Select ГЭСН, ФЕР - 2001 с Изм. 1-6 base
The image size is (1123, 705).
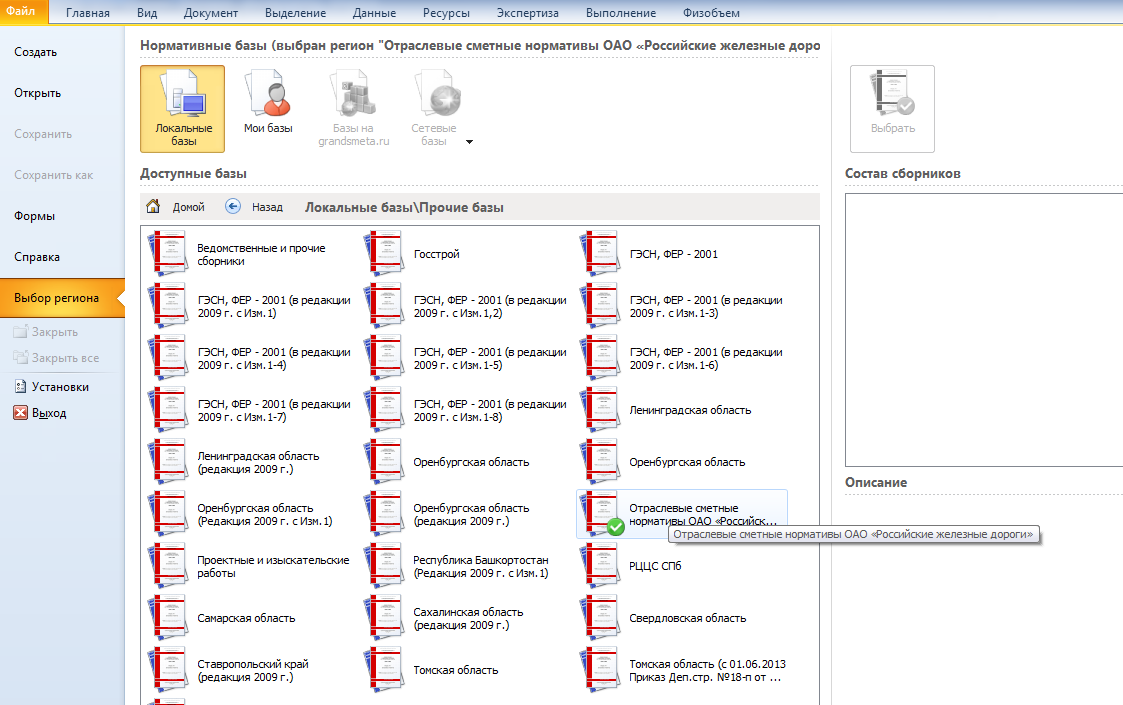(682, 358)
